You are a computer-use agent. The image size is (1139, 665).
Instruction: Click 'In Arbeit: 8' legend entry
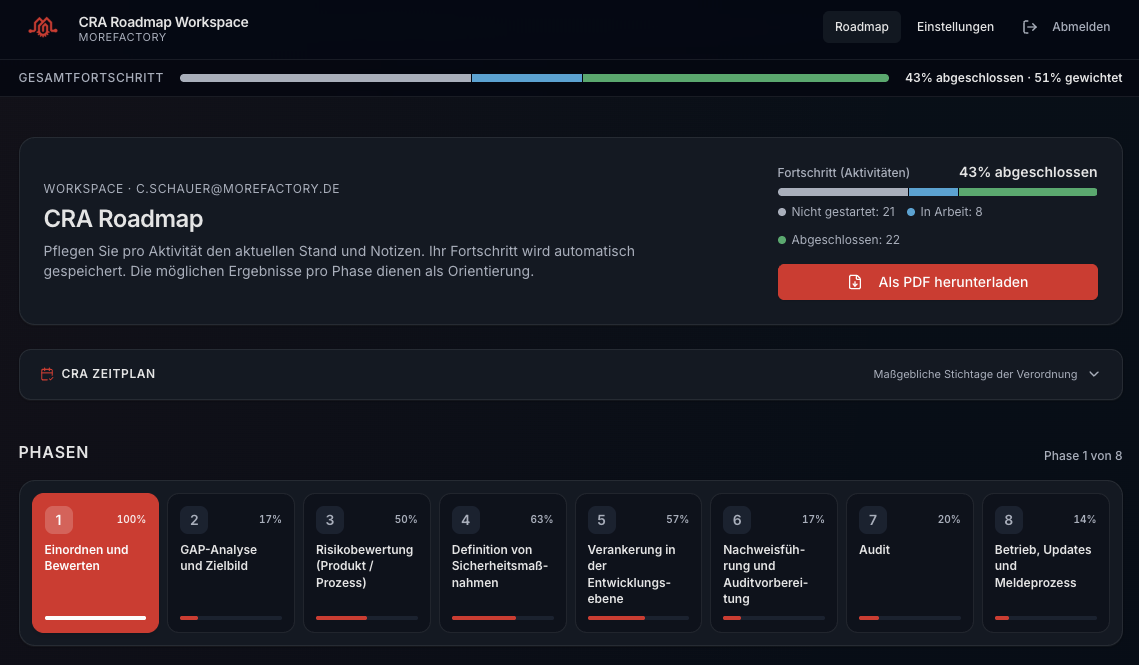[x=944, y=212]
